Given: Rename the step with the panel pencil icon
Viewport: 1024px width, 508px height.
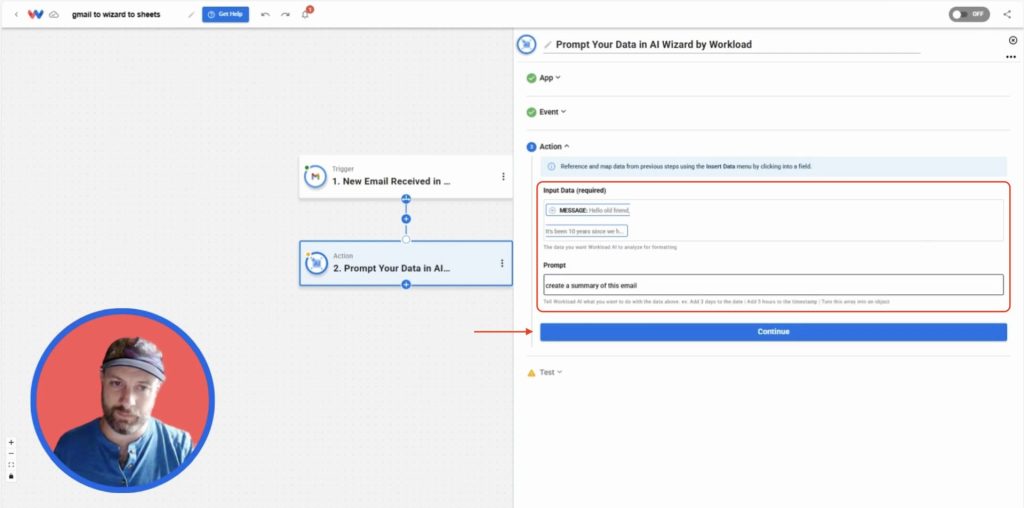Looking at the screenshot, I should click(548, 45).
